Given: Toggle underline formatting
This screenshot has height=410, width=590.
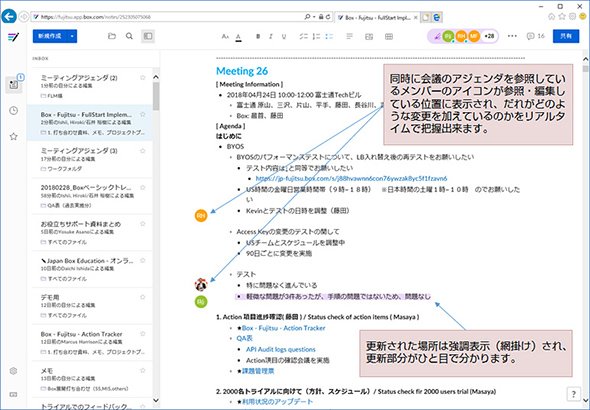Looking at the screenshot, I should [x=284, y=36].
